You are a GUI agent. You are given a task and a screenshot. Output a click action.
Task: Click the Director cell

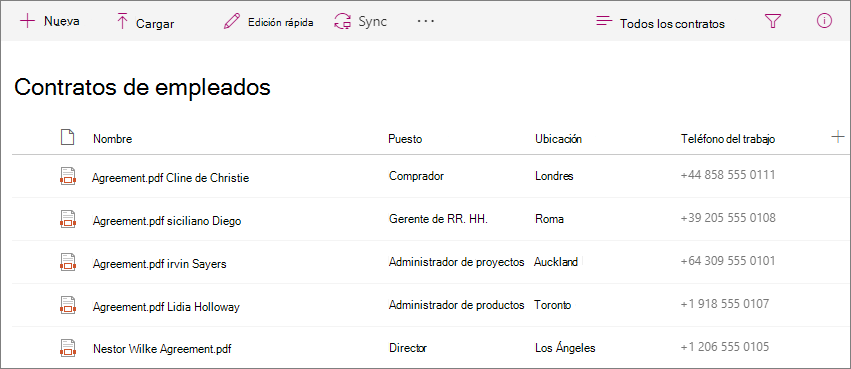[408, 348]
